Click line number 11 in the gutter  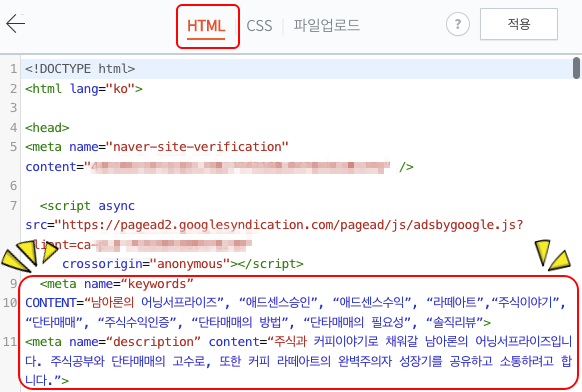(x=10, y=342)
